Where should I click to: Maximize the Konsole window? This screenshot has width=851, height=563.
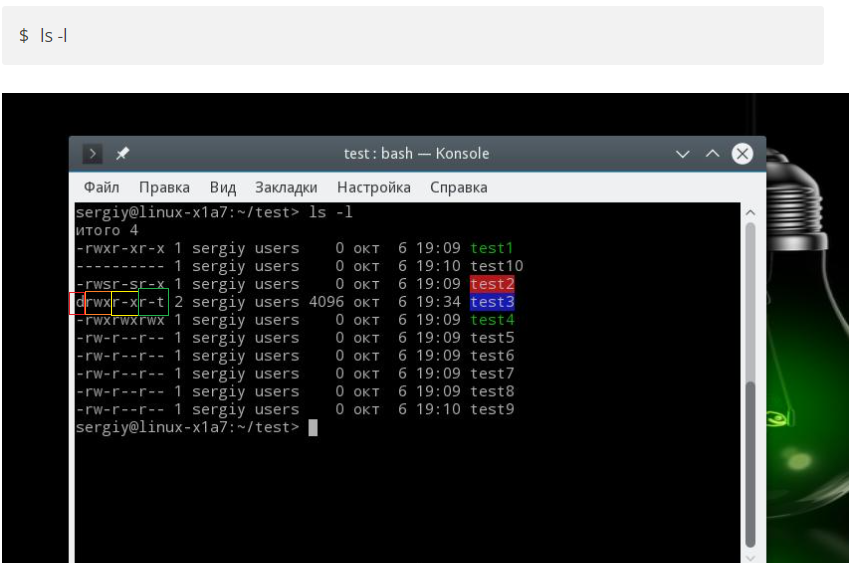coord(712,154)
